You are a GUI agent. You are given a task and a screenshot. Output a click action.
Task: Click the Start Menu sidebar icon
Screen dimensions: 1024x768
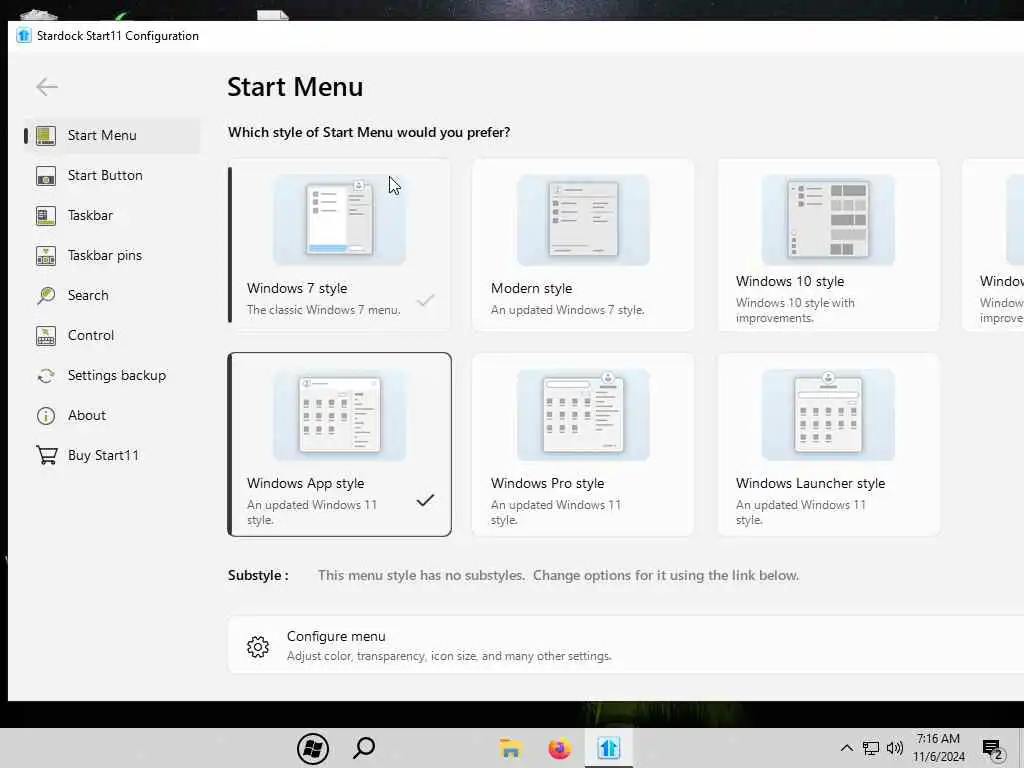tap(46, 135)
